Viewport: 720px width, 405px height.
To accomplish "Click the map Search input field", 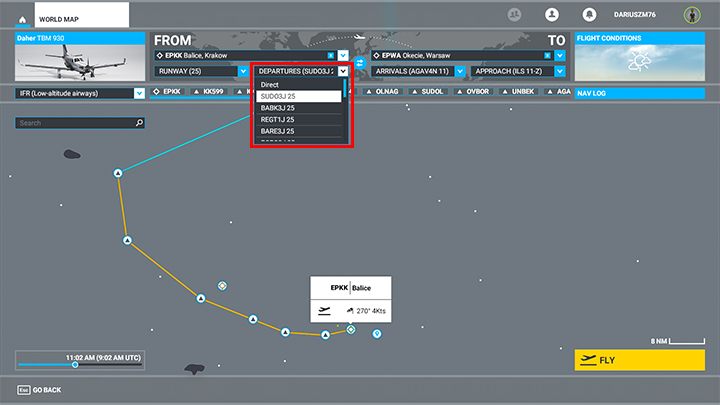I will [x=75, y=123].
